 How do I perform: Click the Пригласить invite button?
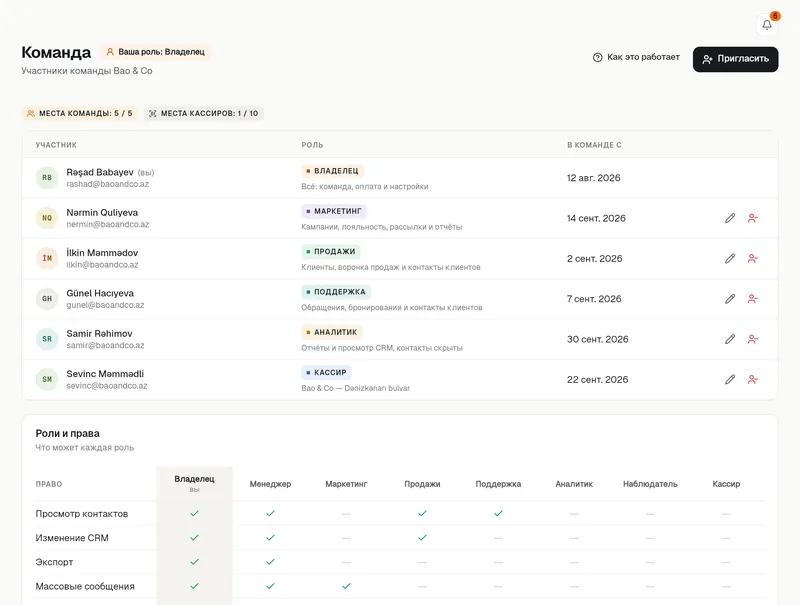point(735,59)
